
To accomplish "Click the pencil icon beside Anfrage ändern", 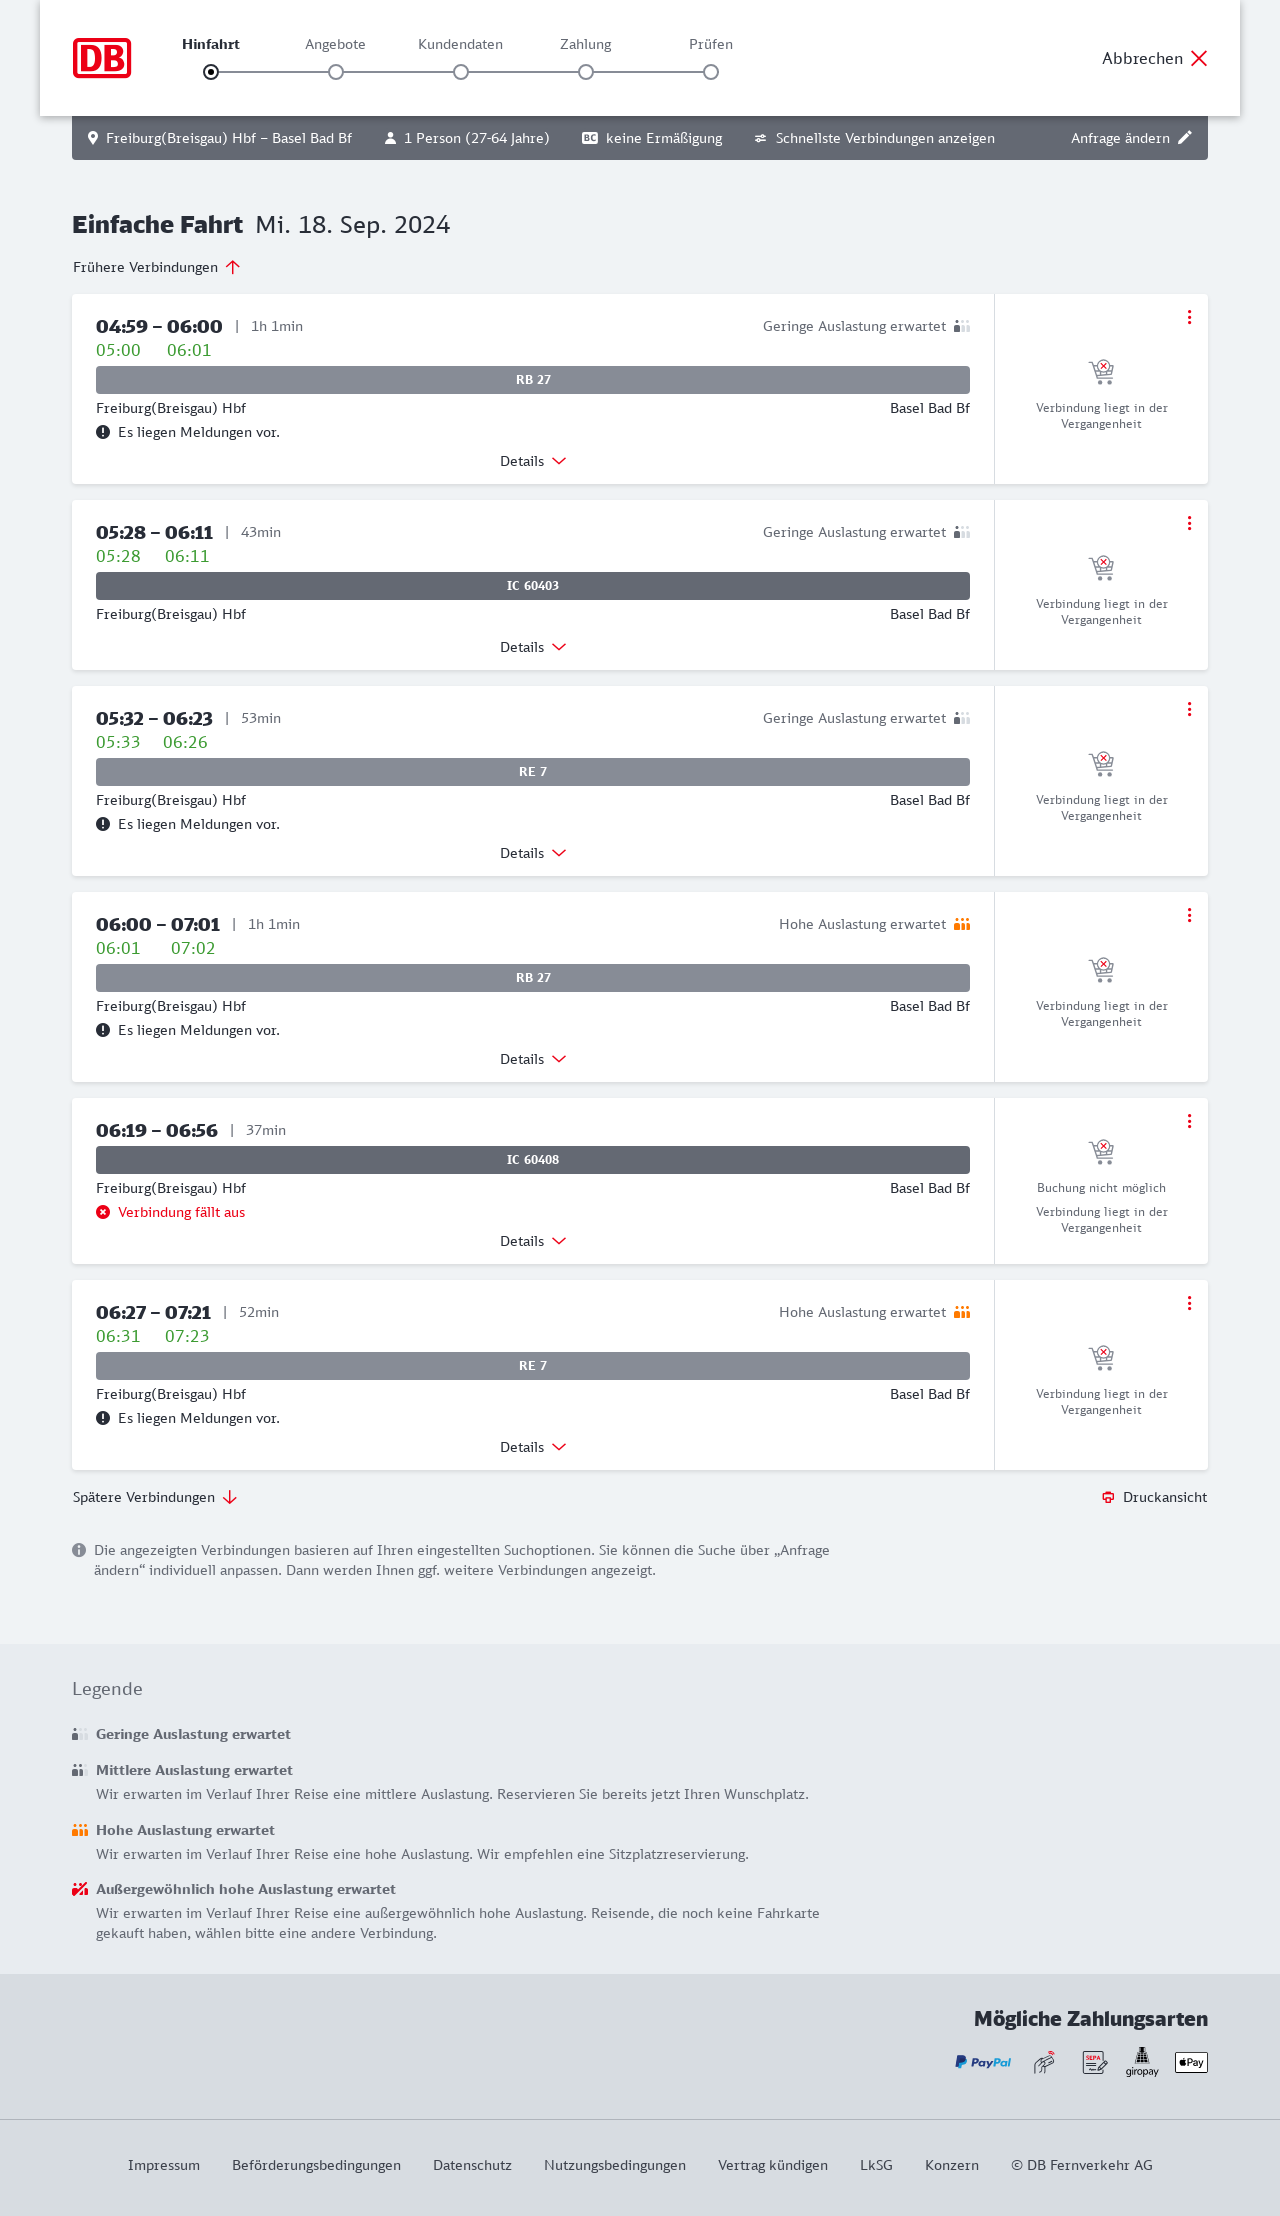I will tap(1185, 138).
